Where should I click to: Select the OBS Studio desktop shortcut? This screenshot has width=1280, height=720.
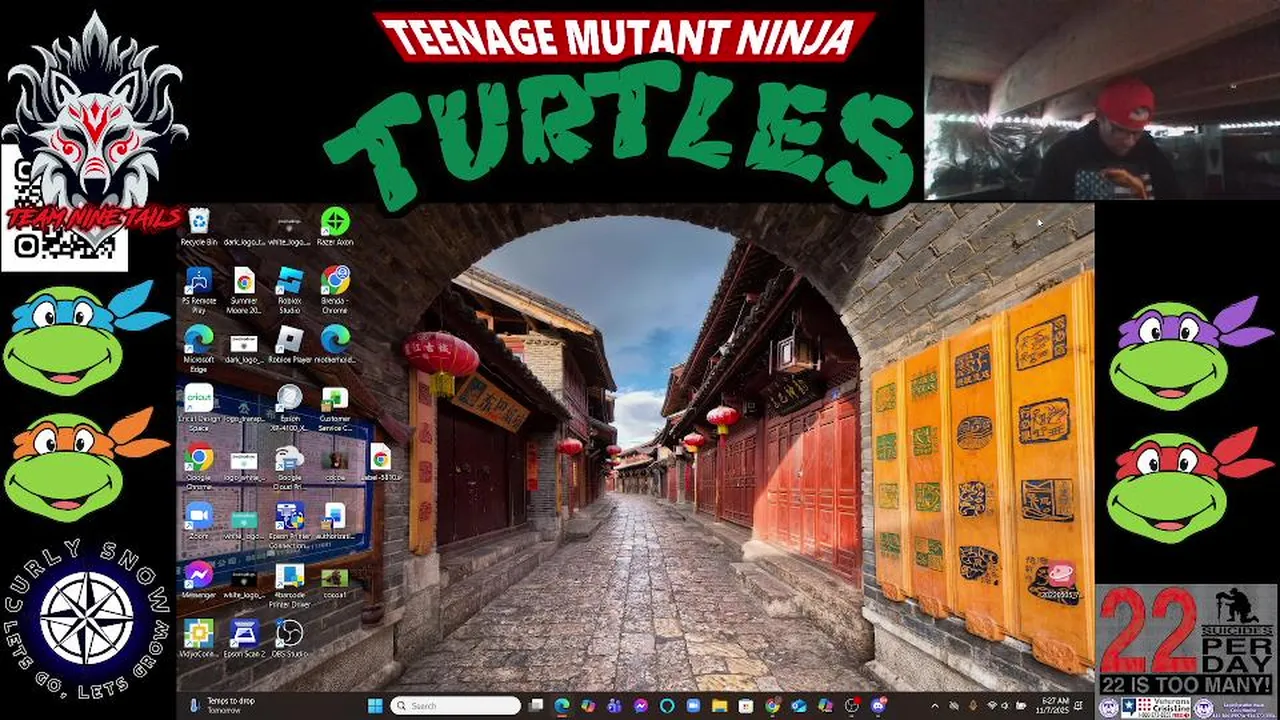290,638
